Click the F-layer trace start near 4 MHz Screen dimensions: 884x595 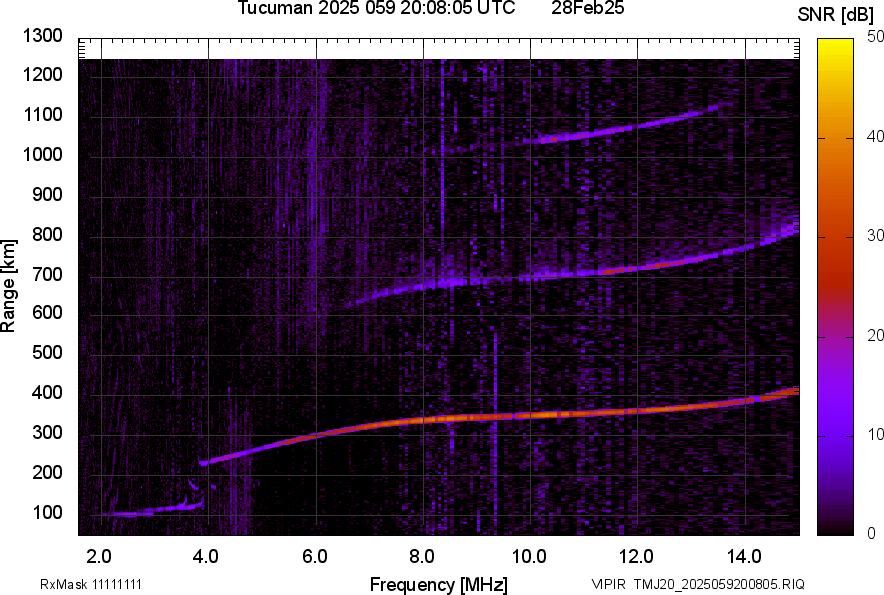tap(204, 462)
